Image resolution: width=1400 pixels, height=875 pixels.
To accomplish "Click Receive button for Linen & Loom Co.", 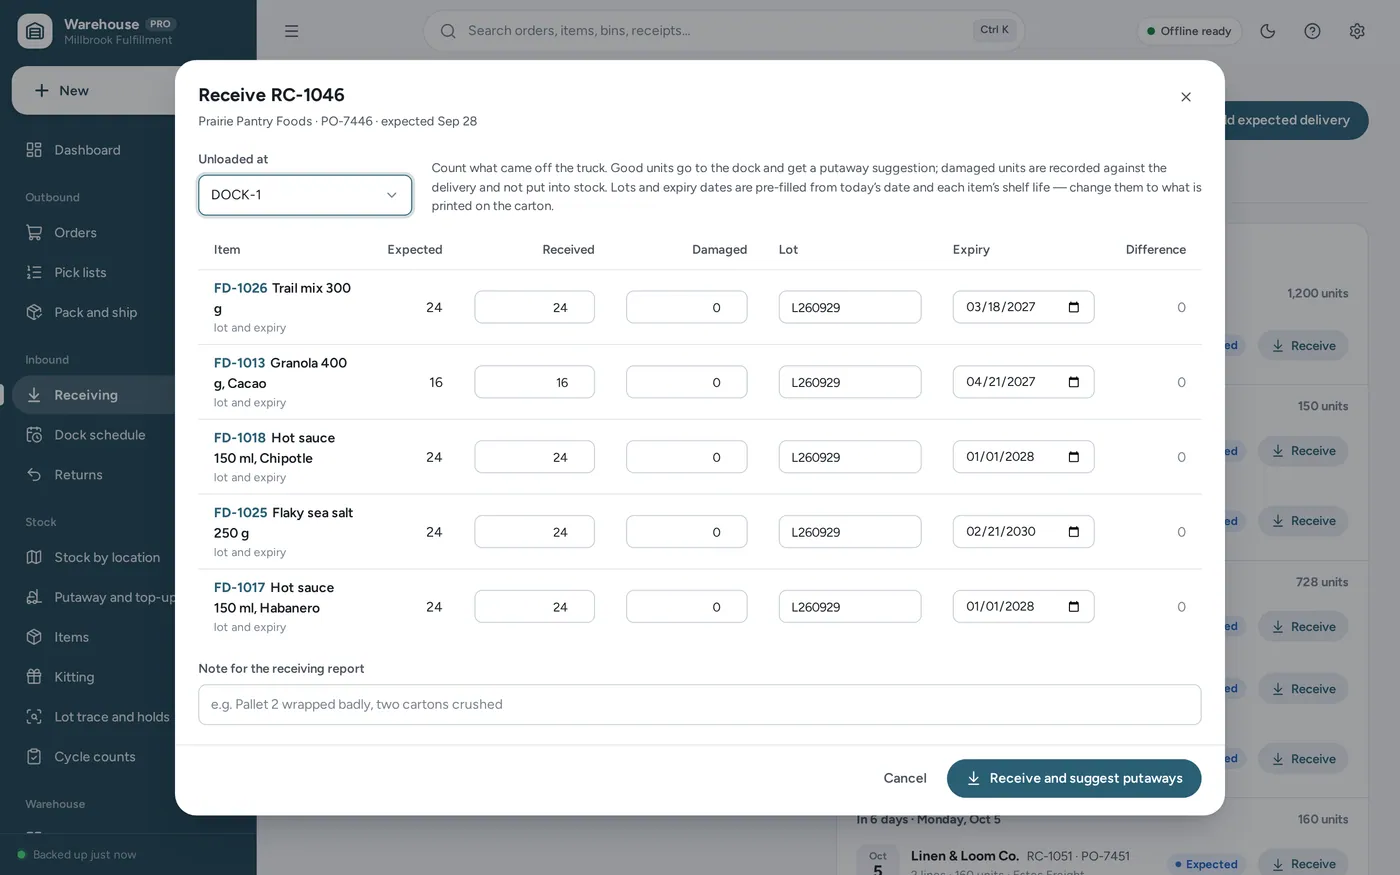I will click(1303, 864).
